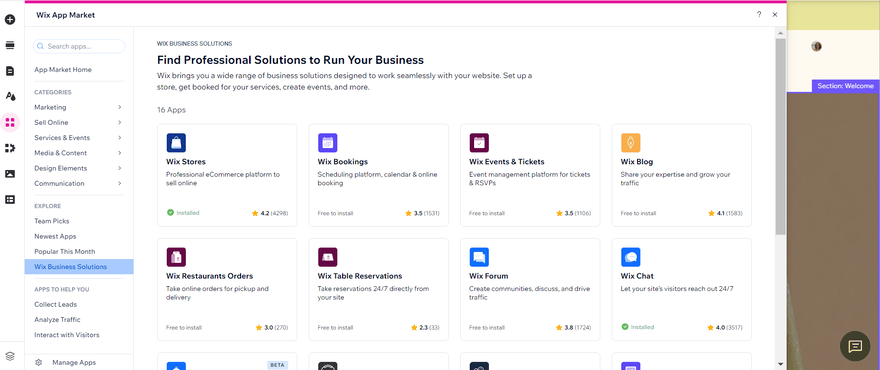The height and width of the screenshot is (370, 880).
Task: Go to App Market Home
Action: [x=63, y=70]
